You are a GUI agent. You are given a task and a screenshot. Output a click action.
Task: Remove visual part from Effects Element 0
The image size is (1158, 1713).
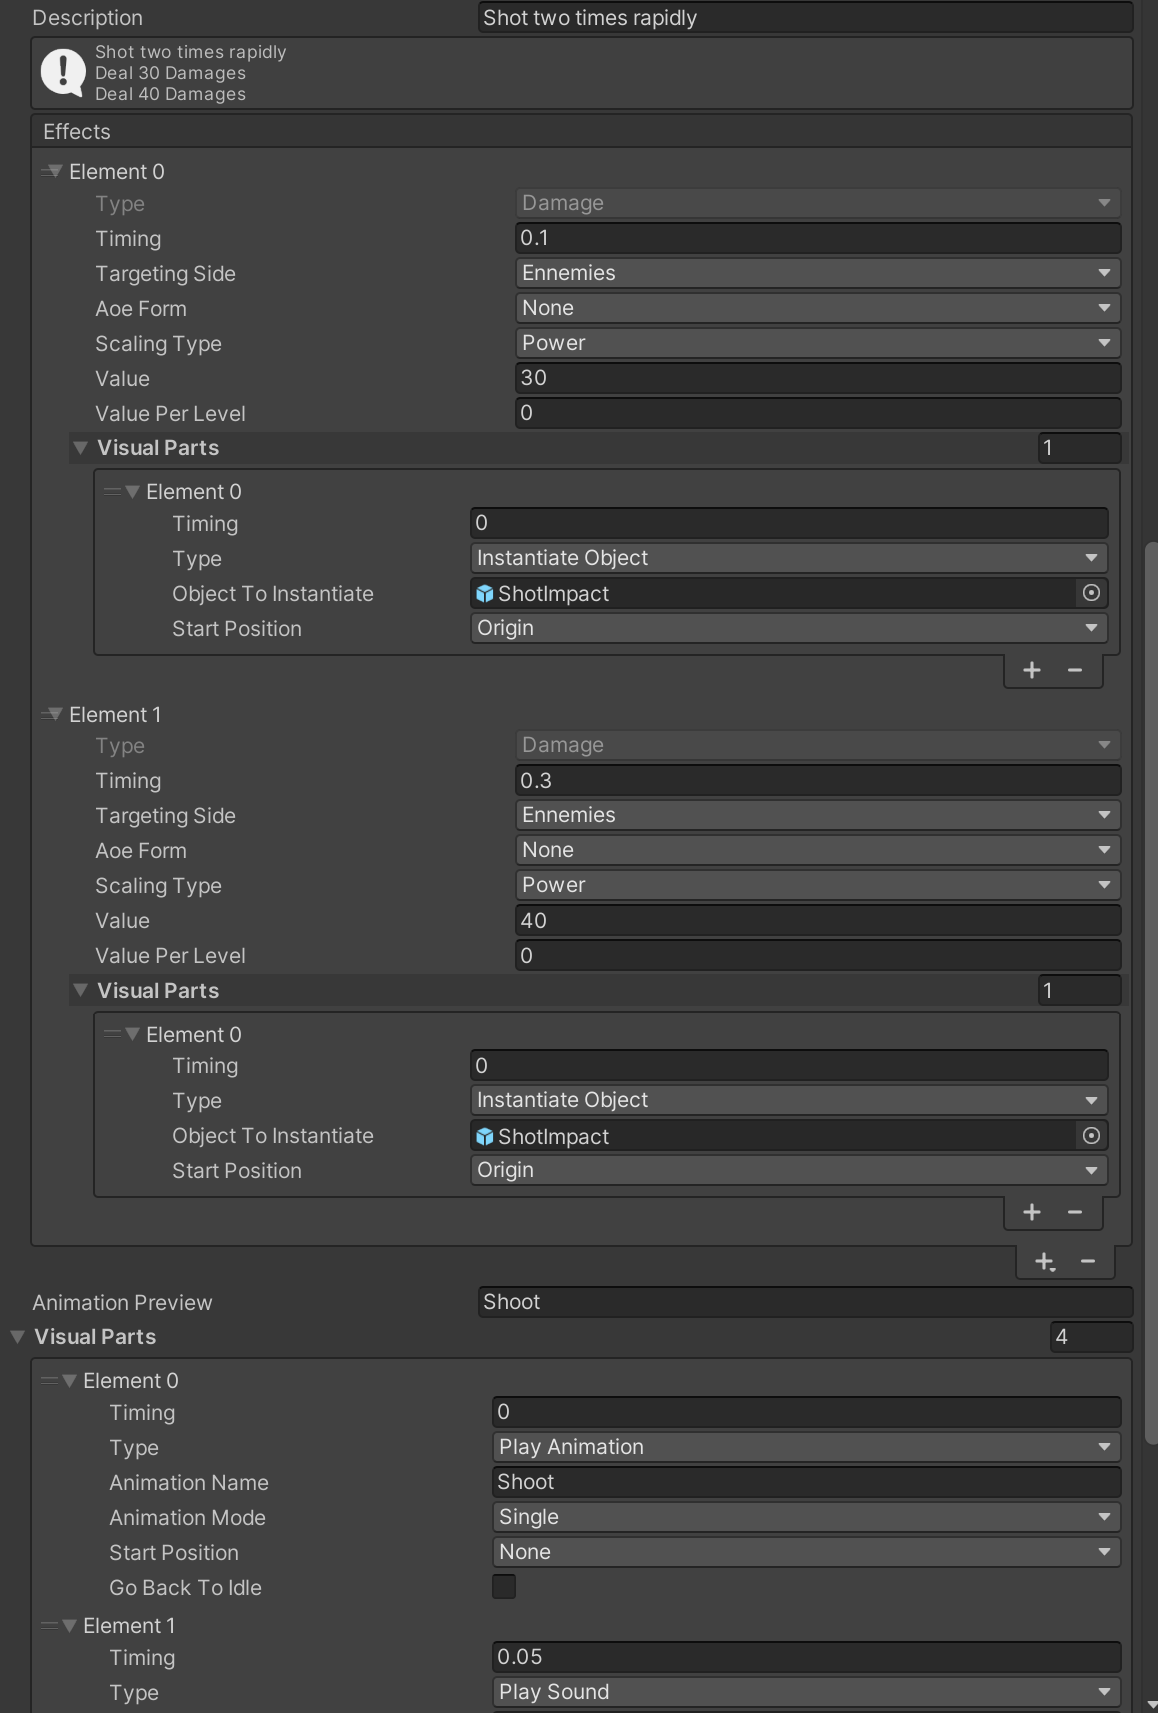pos(1075,670)
